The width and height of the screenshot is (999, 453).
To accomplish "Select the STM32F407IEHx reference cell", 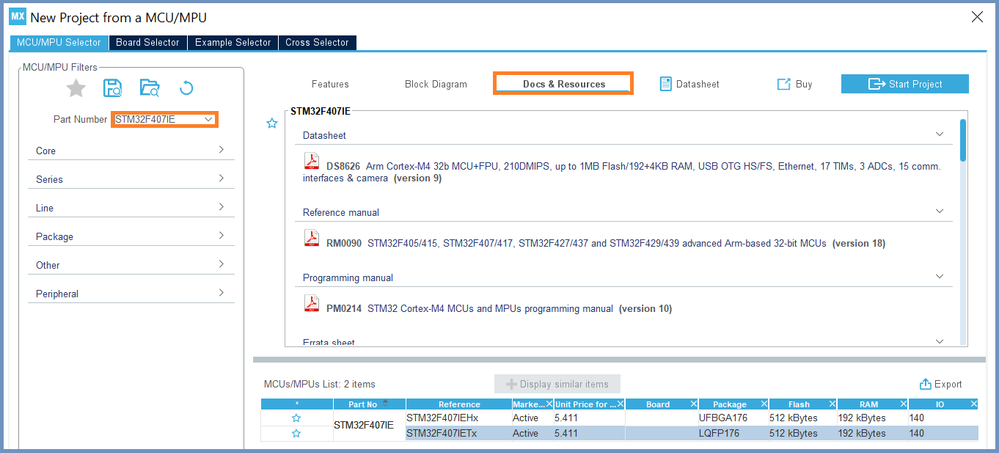I will point(458,418).
